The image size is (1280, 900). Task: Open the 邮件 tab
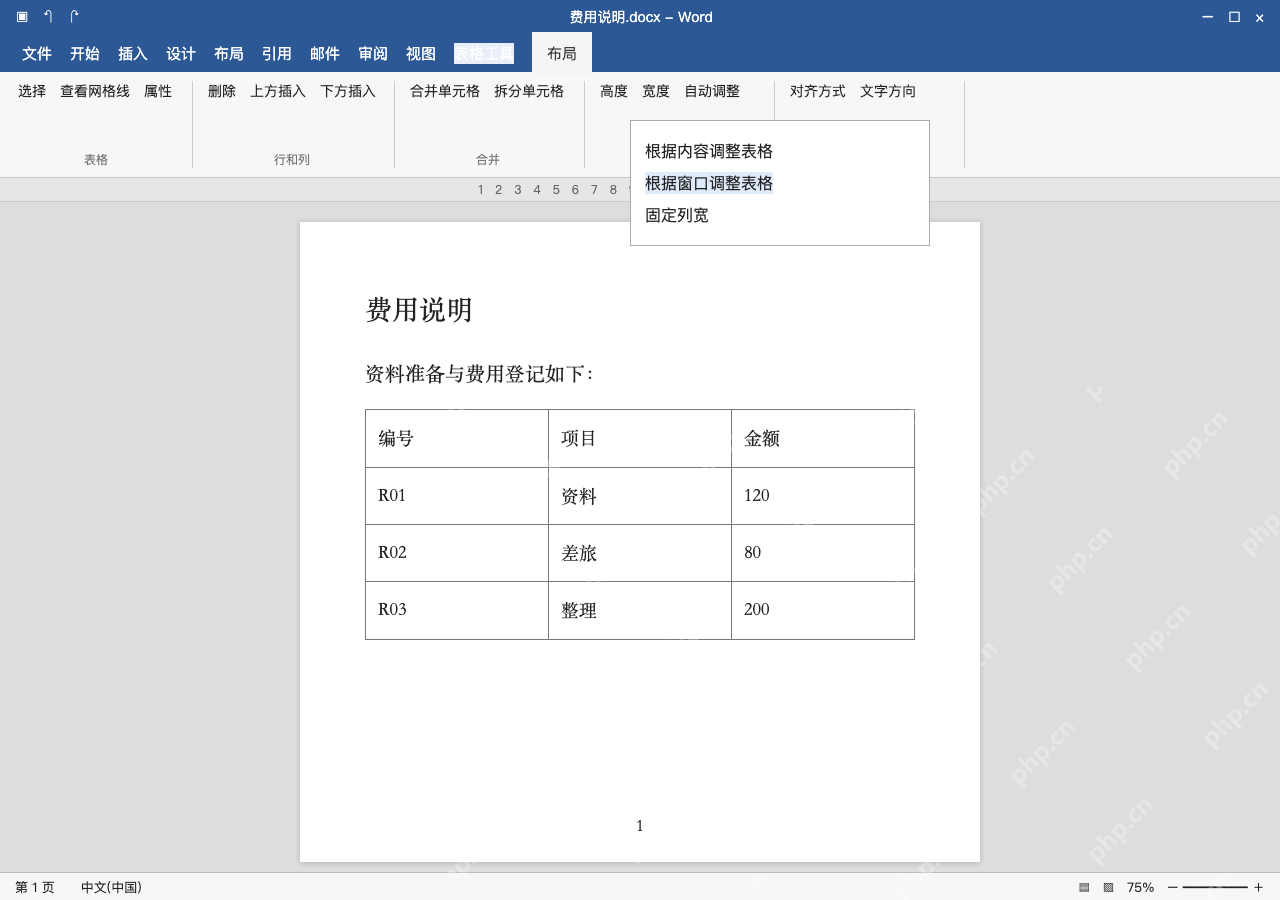325,54
